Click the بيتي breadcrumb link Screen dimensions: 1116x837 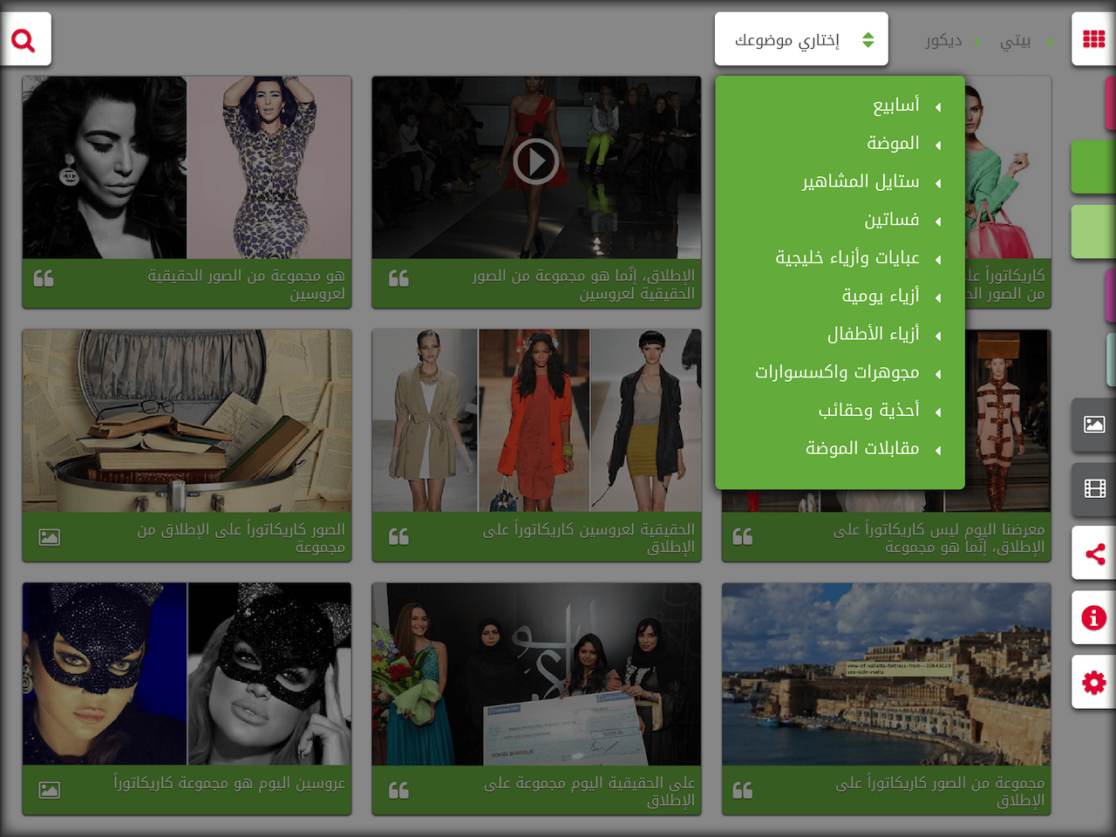coord(1015,41)
